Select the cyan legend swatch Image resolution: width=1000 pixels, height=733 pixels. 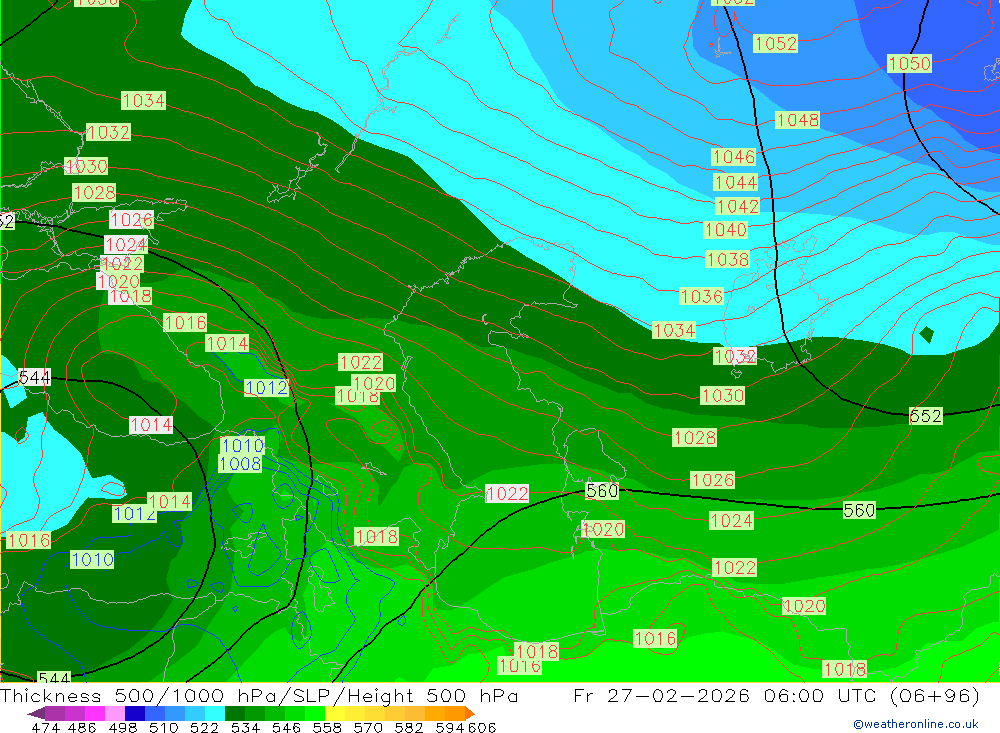[x=215, y=713]
